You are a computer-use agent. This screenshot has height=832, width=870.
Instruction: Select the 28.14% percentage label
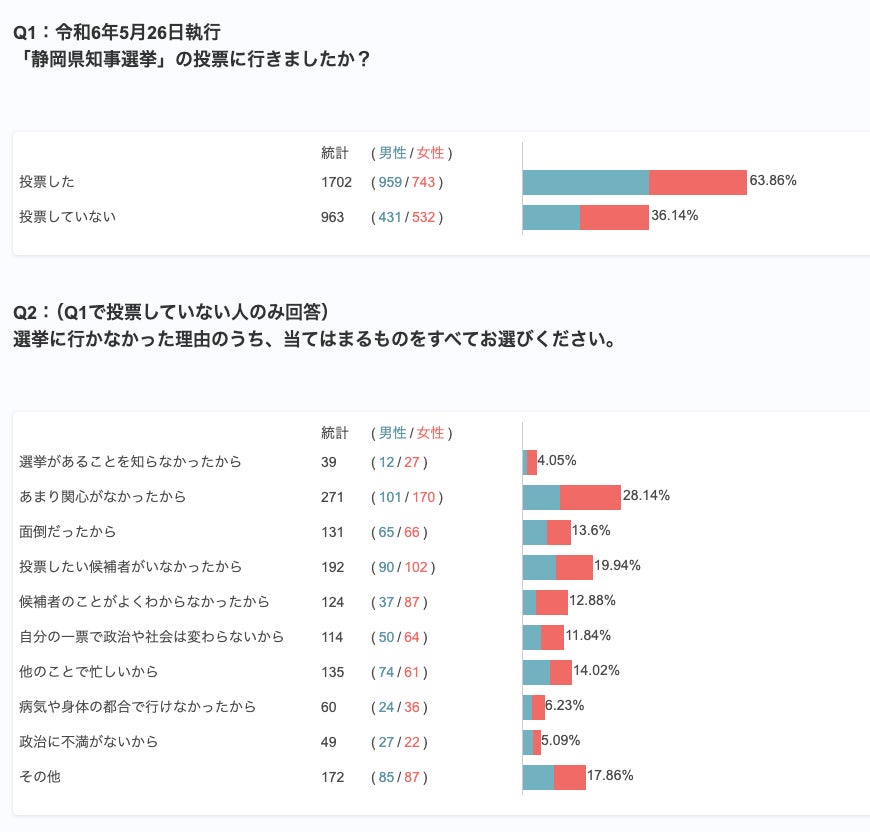tap(646, 495)
